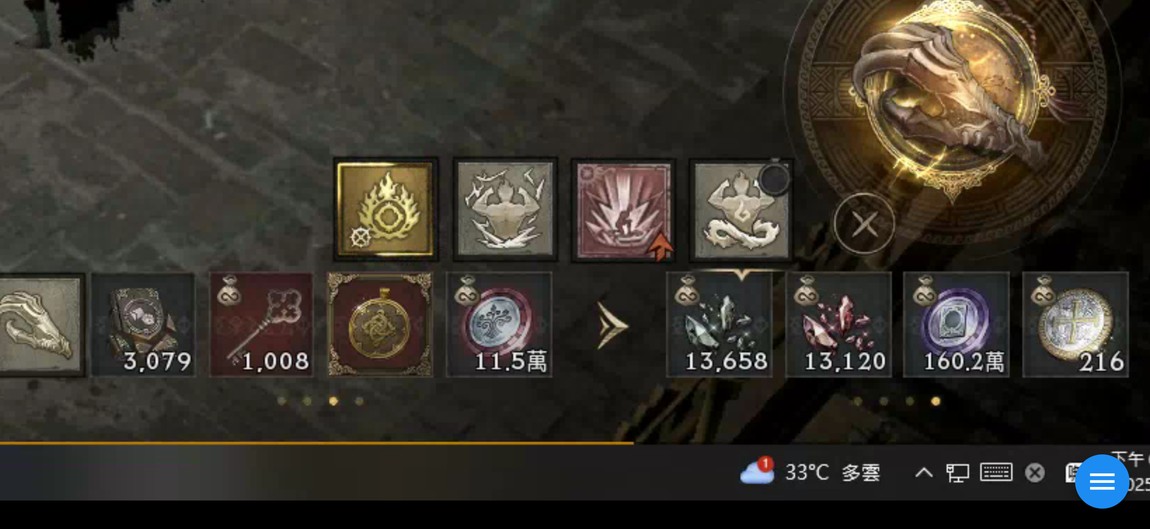Open the weather widget showing 33°C 多雲
The height and width of the screenshot is (529, 1150).
click(810, 472)
